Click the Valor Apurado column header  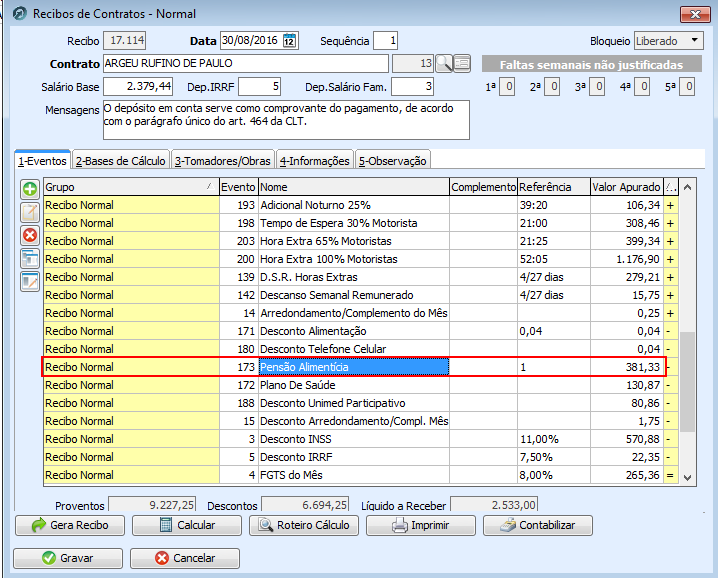(x=627, y=187)
